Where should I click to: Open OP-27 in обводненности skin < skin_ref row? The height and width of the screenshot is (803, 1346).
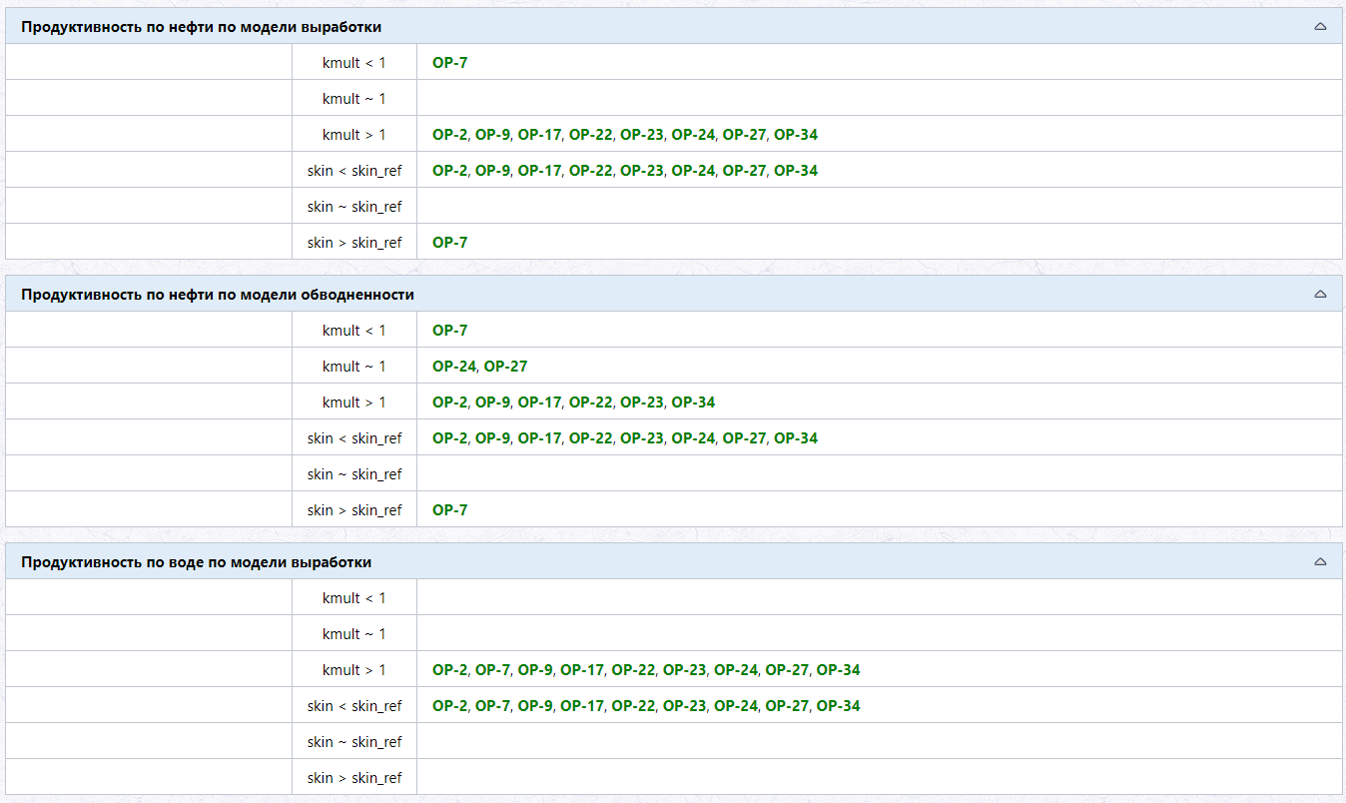point(745,438)
